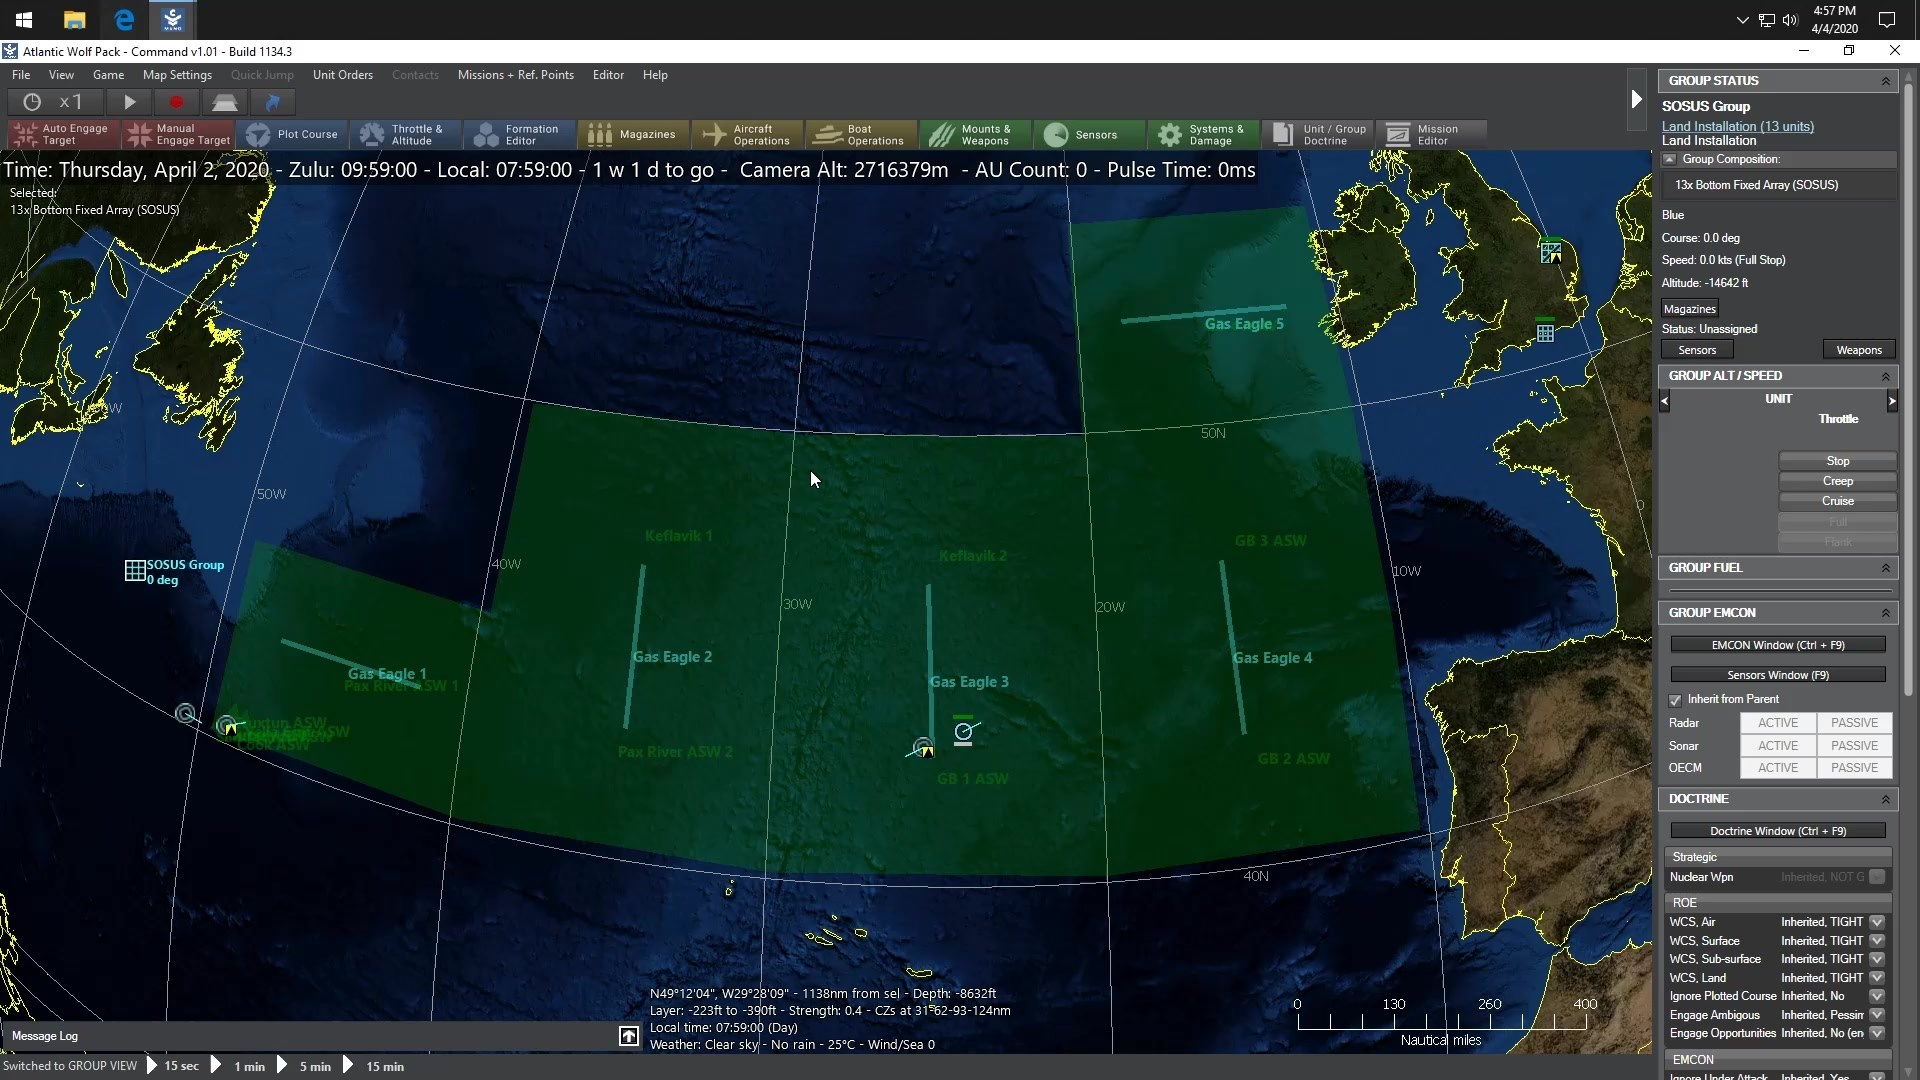Set Sonar to ACTIVE
Viewport: 1920px width, 1080px height.
1778,746
